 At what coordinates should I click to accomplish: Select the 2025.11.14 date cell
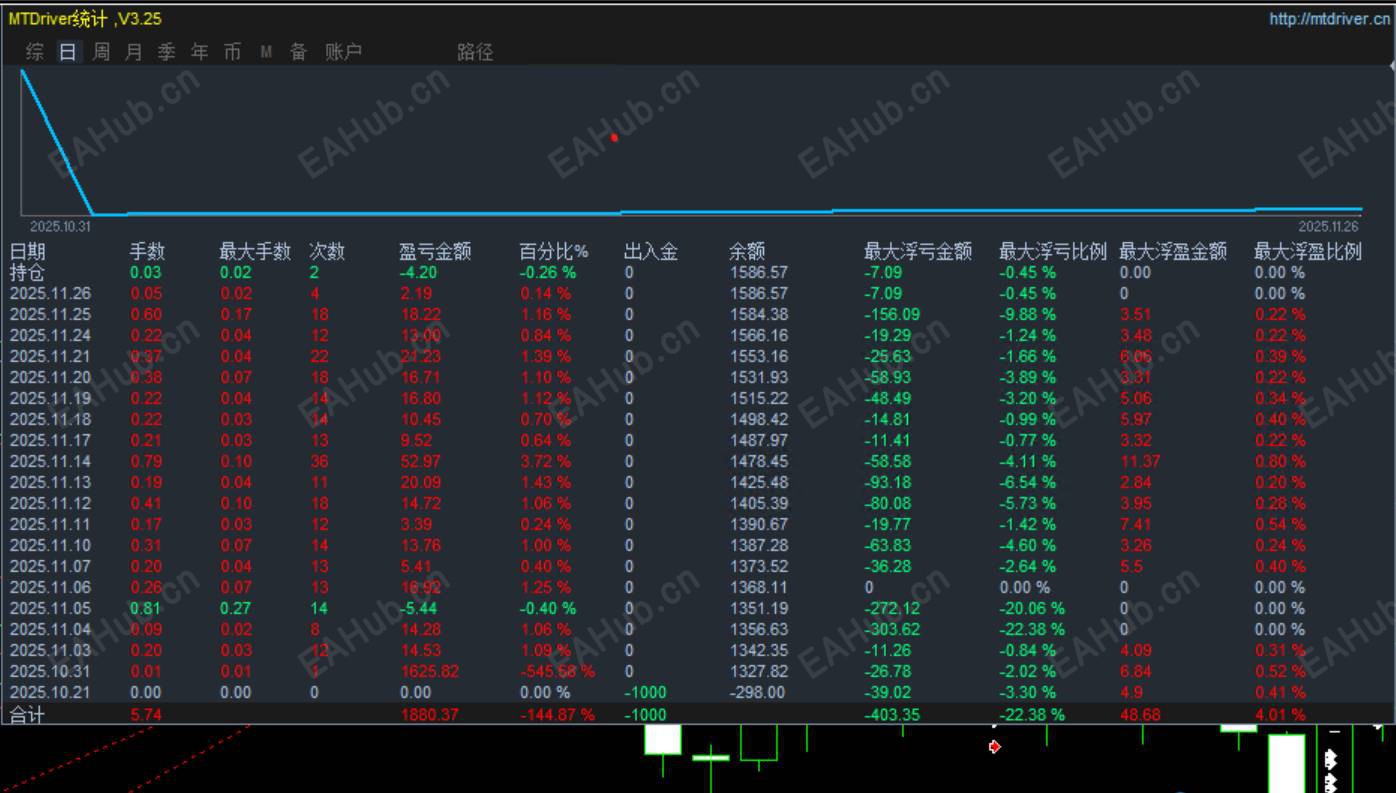click(50, 461)
